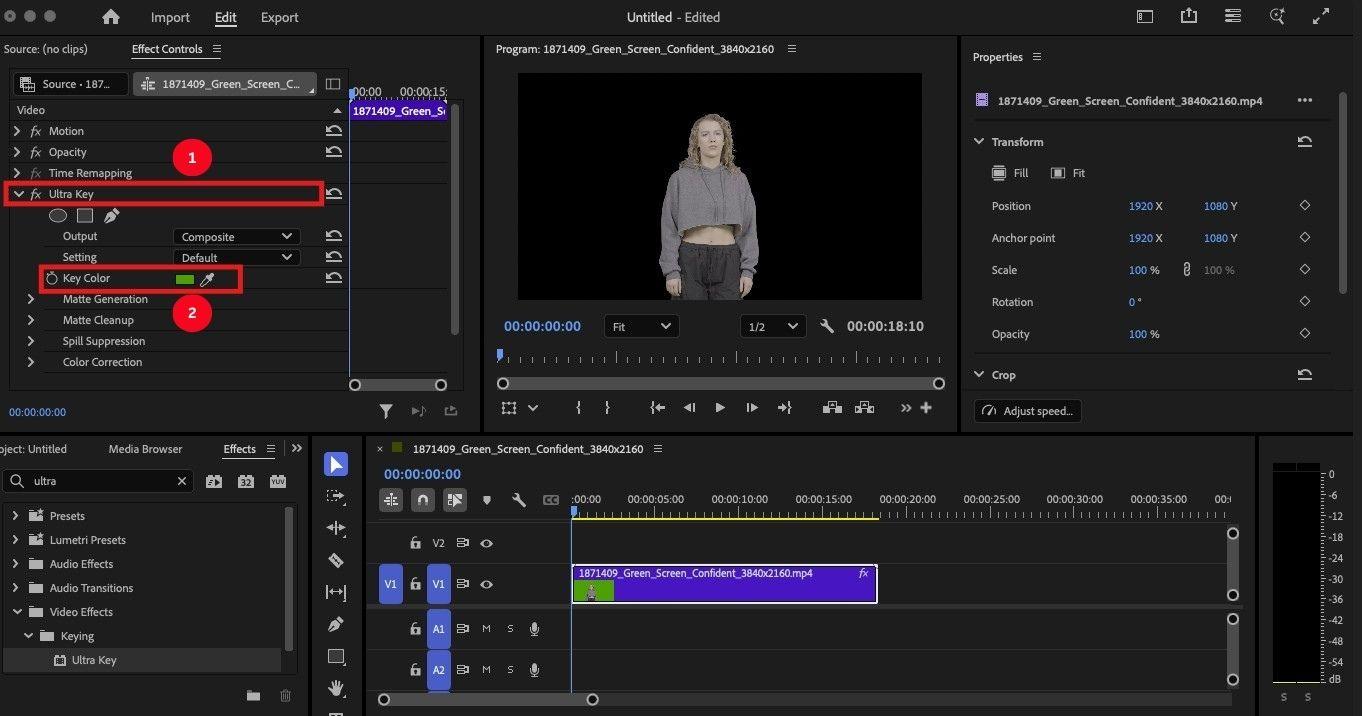
Task: Expand Matte Generation settings
Action: point(31,299)
